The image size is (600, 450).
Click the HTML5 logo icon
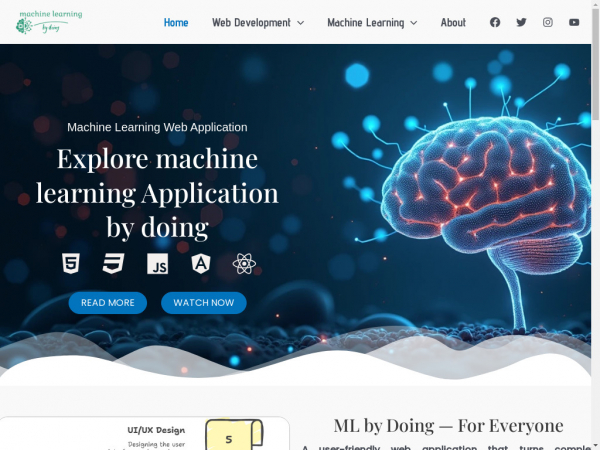click(70, 264)
